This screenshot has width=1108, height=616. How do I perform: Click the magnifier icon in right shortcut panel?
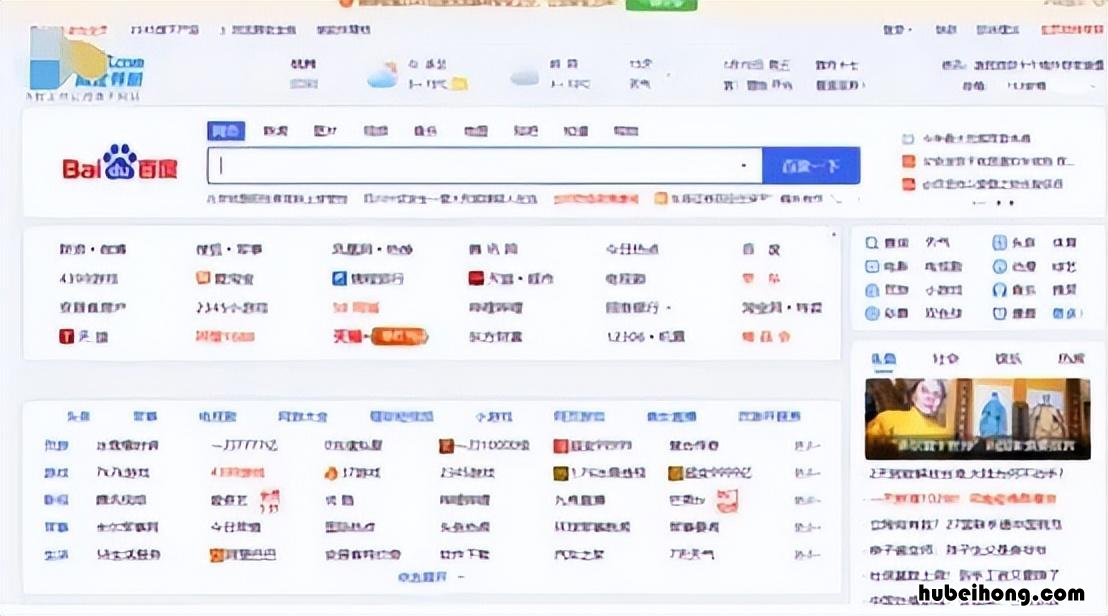(872, 243)
